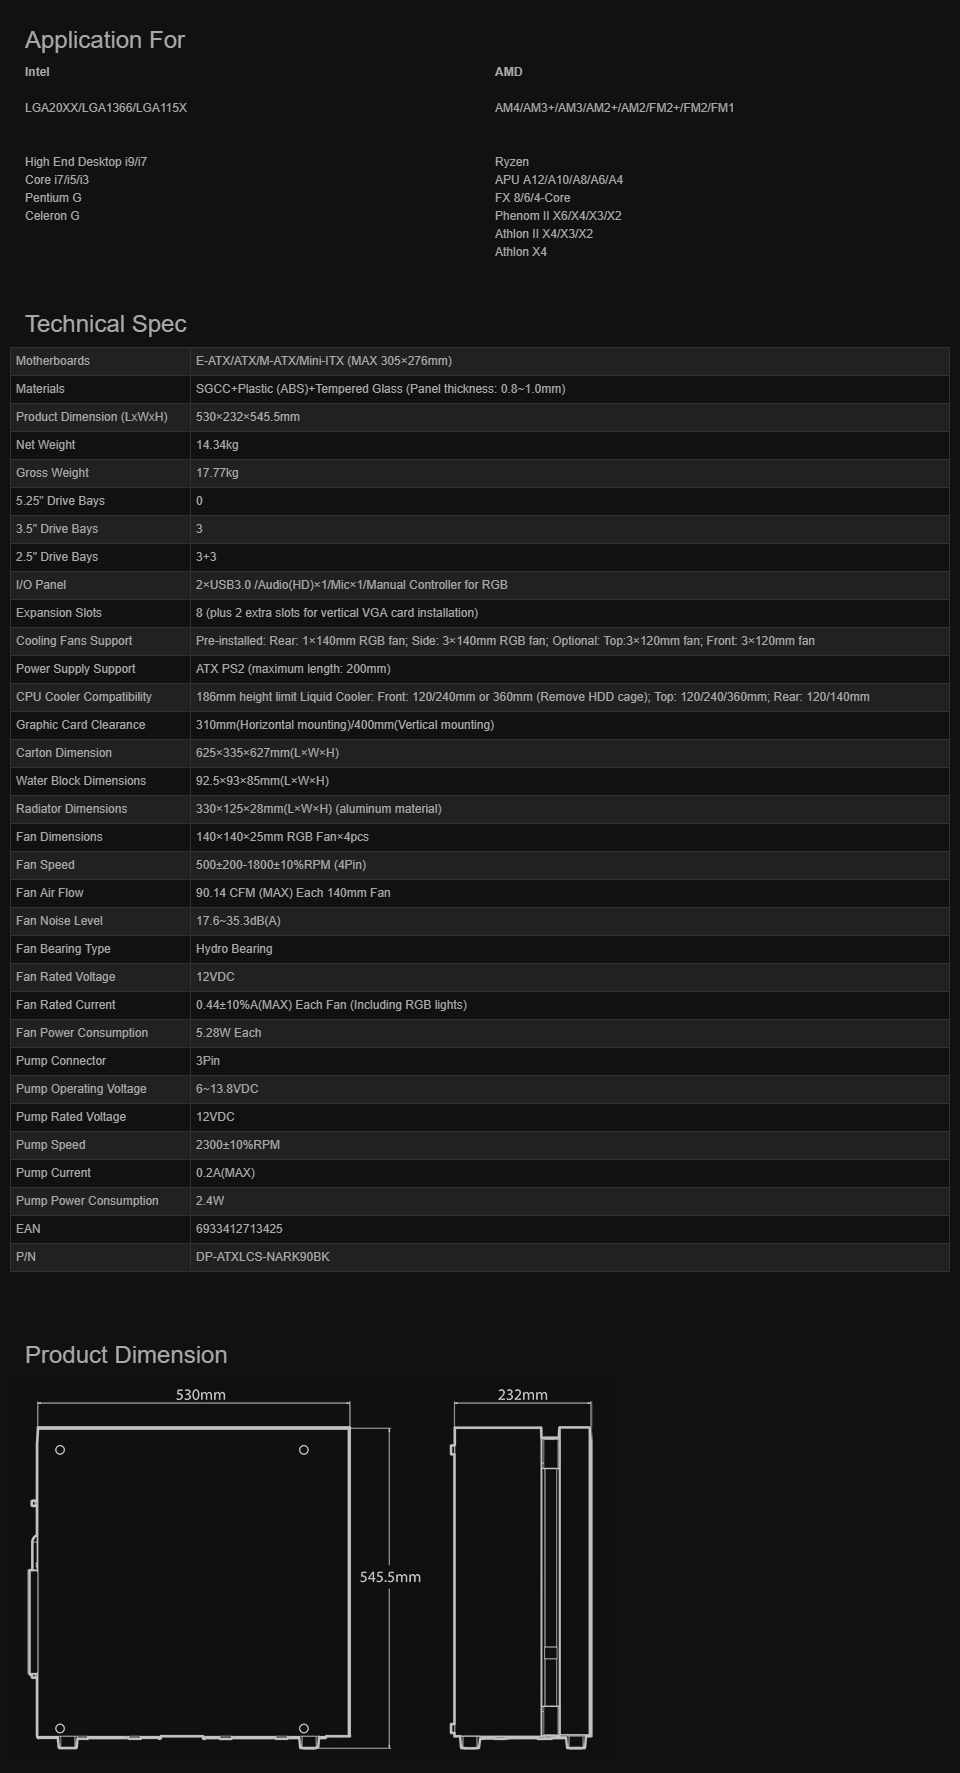Select the Expansion Slots value cell

point(337,613)
